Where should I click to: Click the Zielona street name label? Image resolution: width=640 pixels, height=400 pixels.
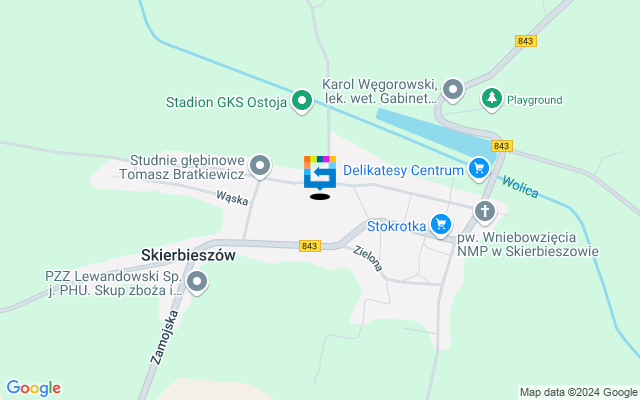(368, 258)
